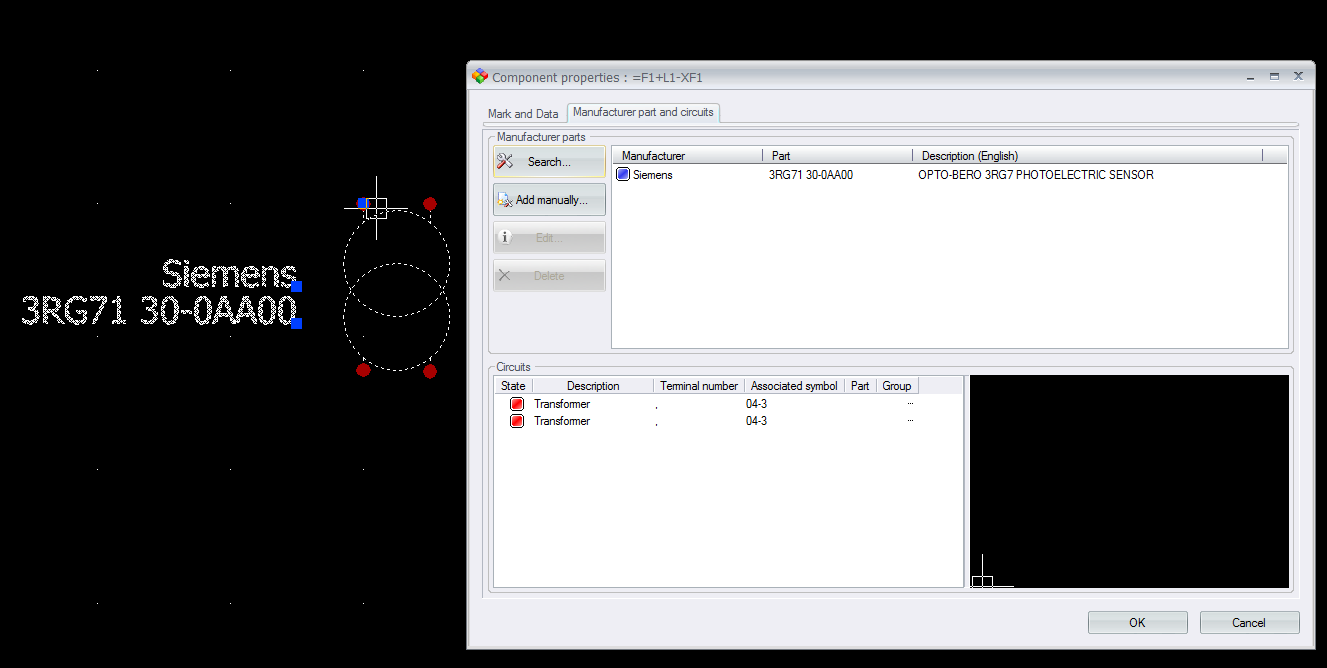This screenshot has height=668, width=1327.
Task: Click the blue grip beside the Siemens label
Action: 297,287
